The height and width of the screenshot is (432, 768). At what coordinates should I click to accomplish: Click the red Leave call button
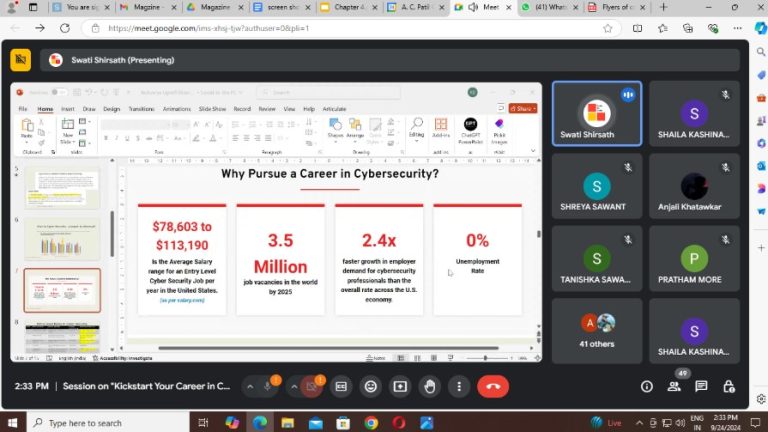(492, 386)
